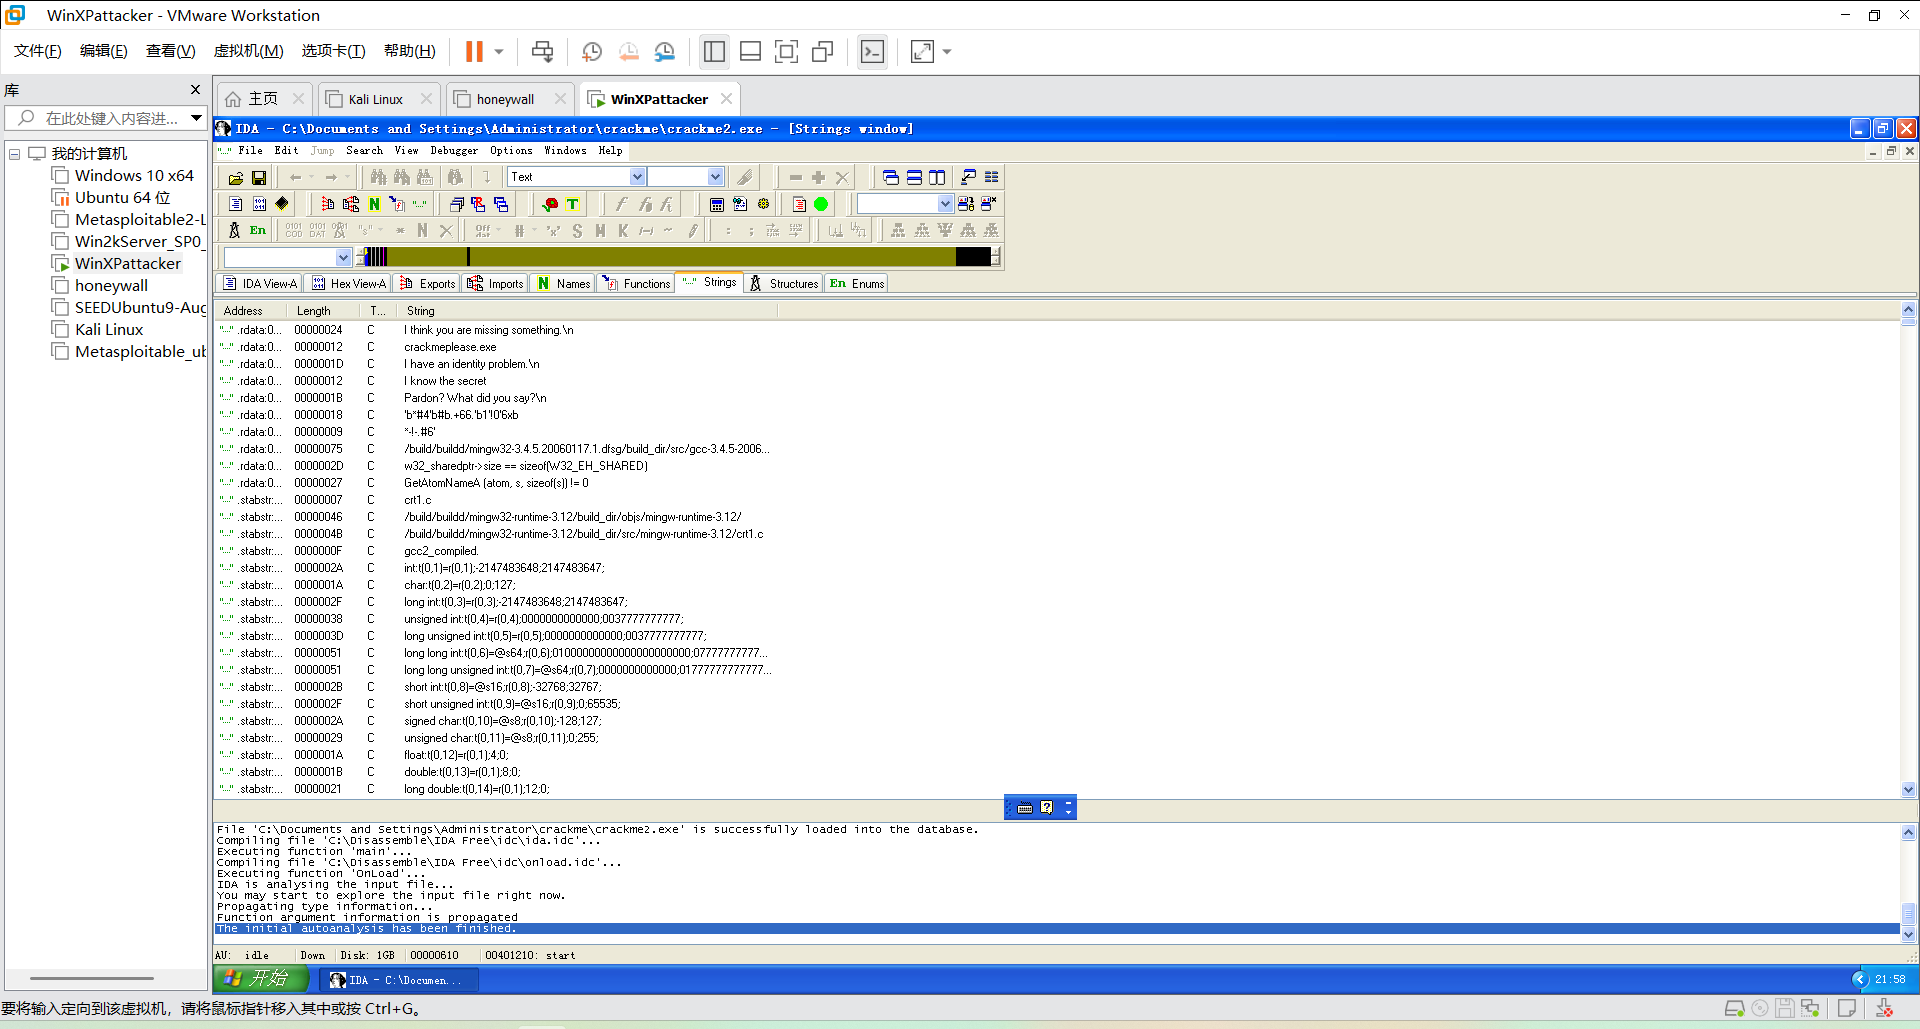Screen dimensions: 1920x1029
Task: Click the open file icon in IDA toolbar
Action: pos(236,178)
